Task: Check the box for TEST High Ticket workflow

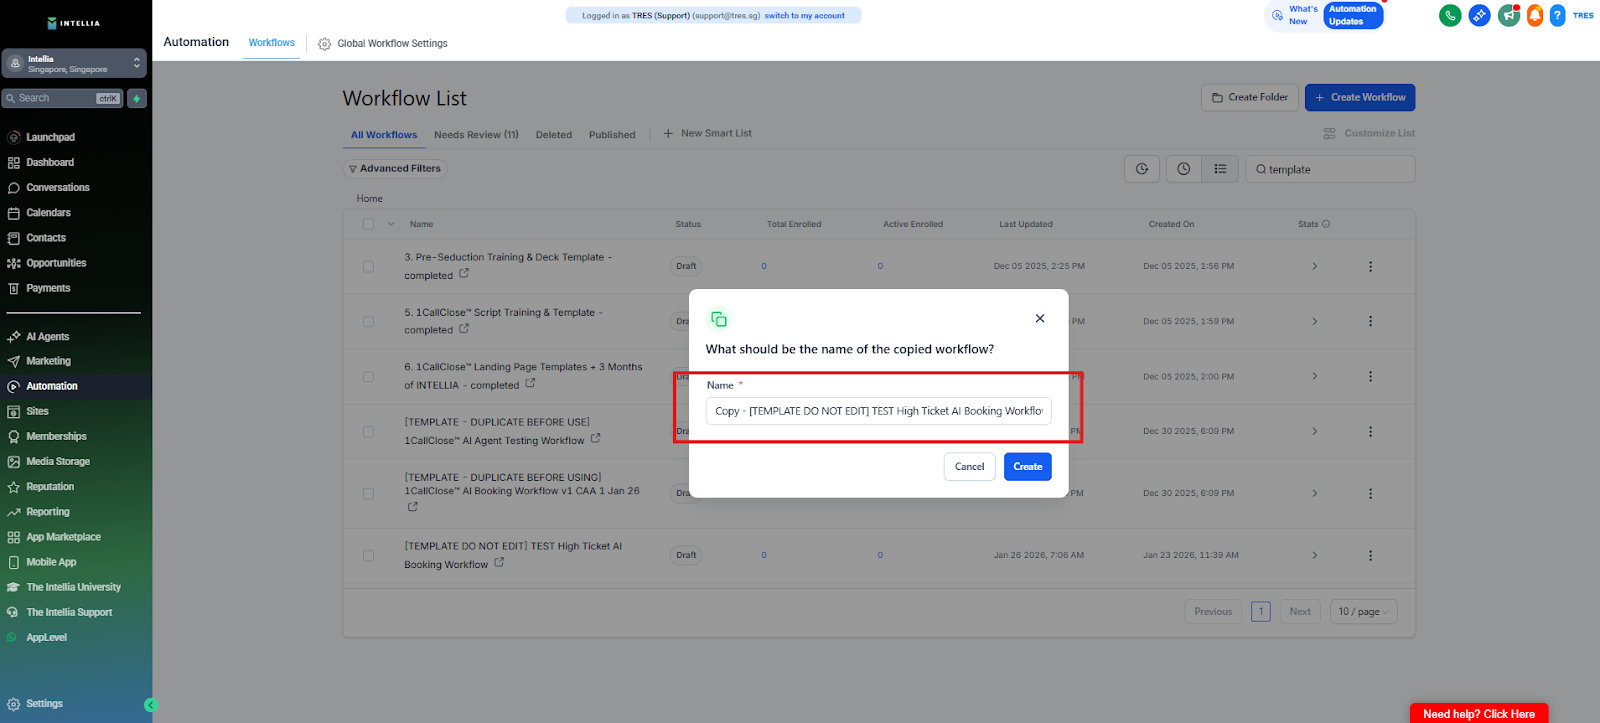Action: 368,555
